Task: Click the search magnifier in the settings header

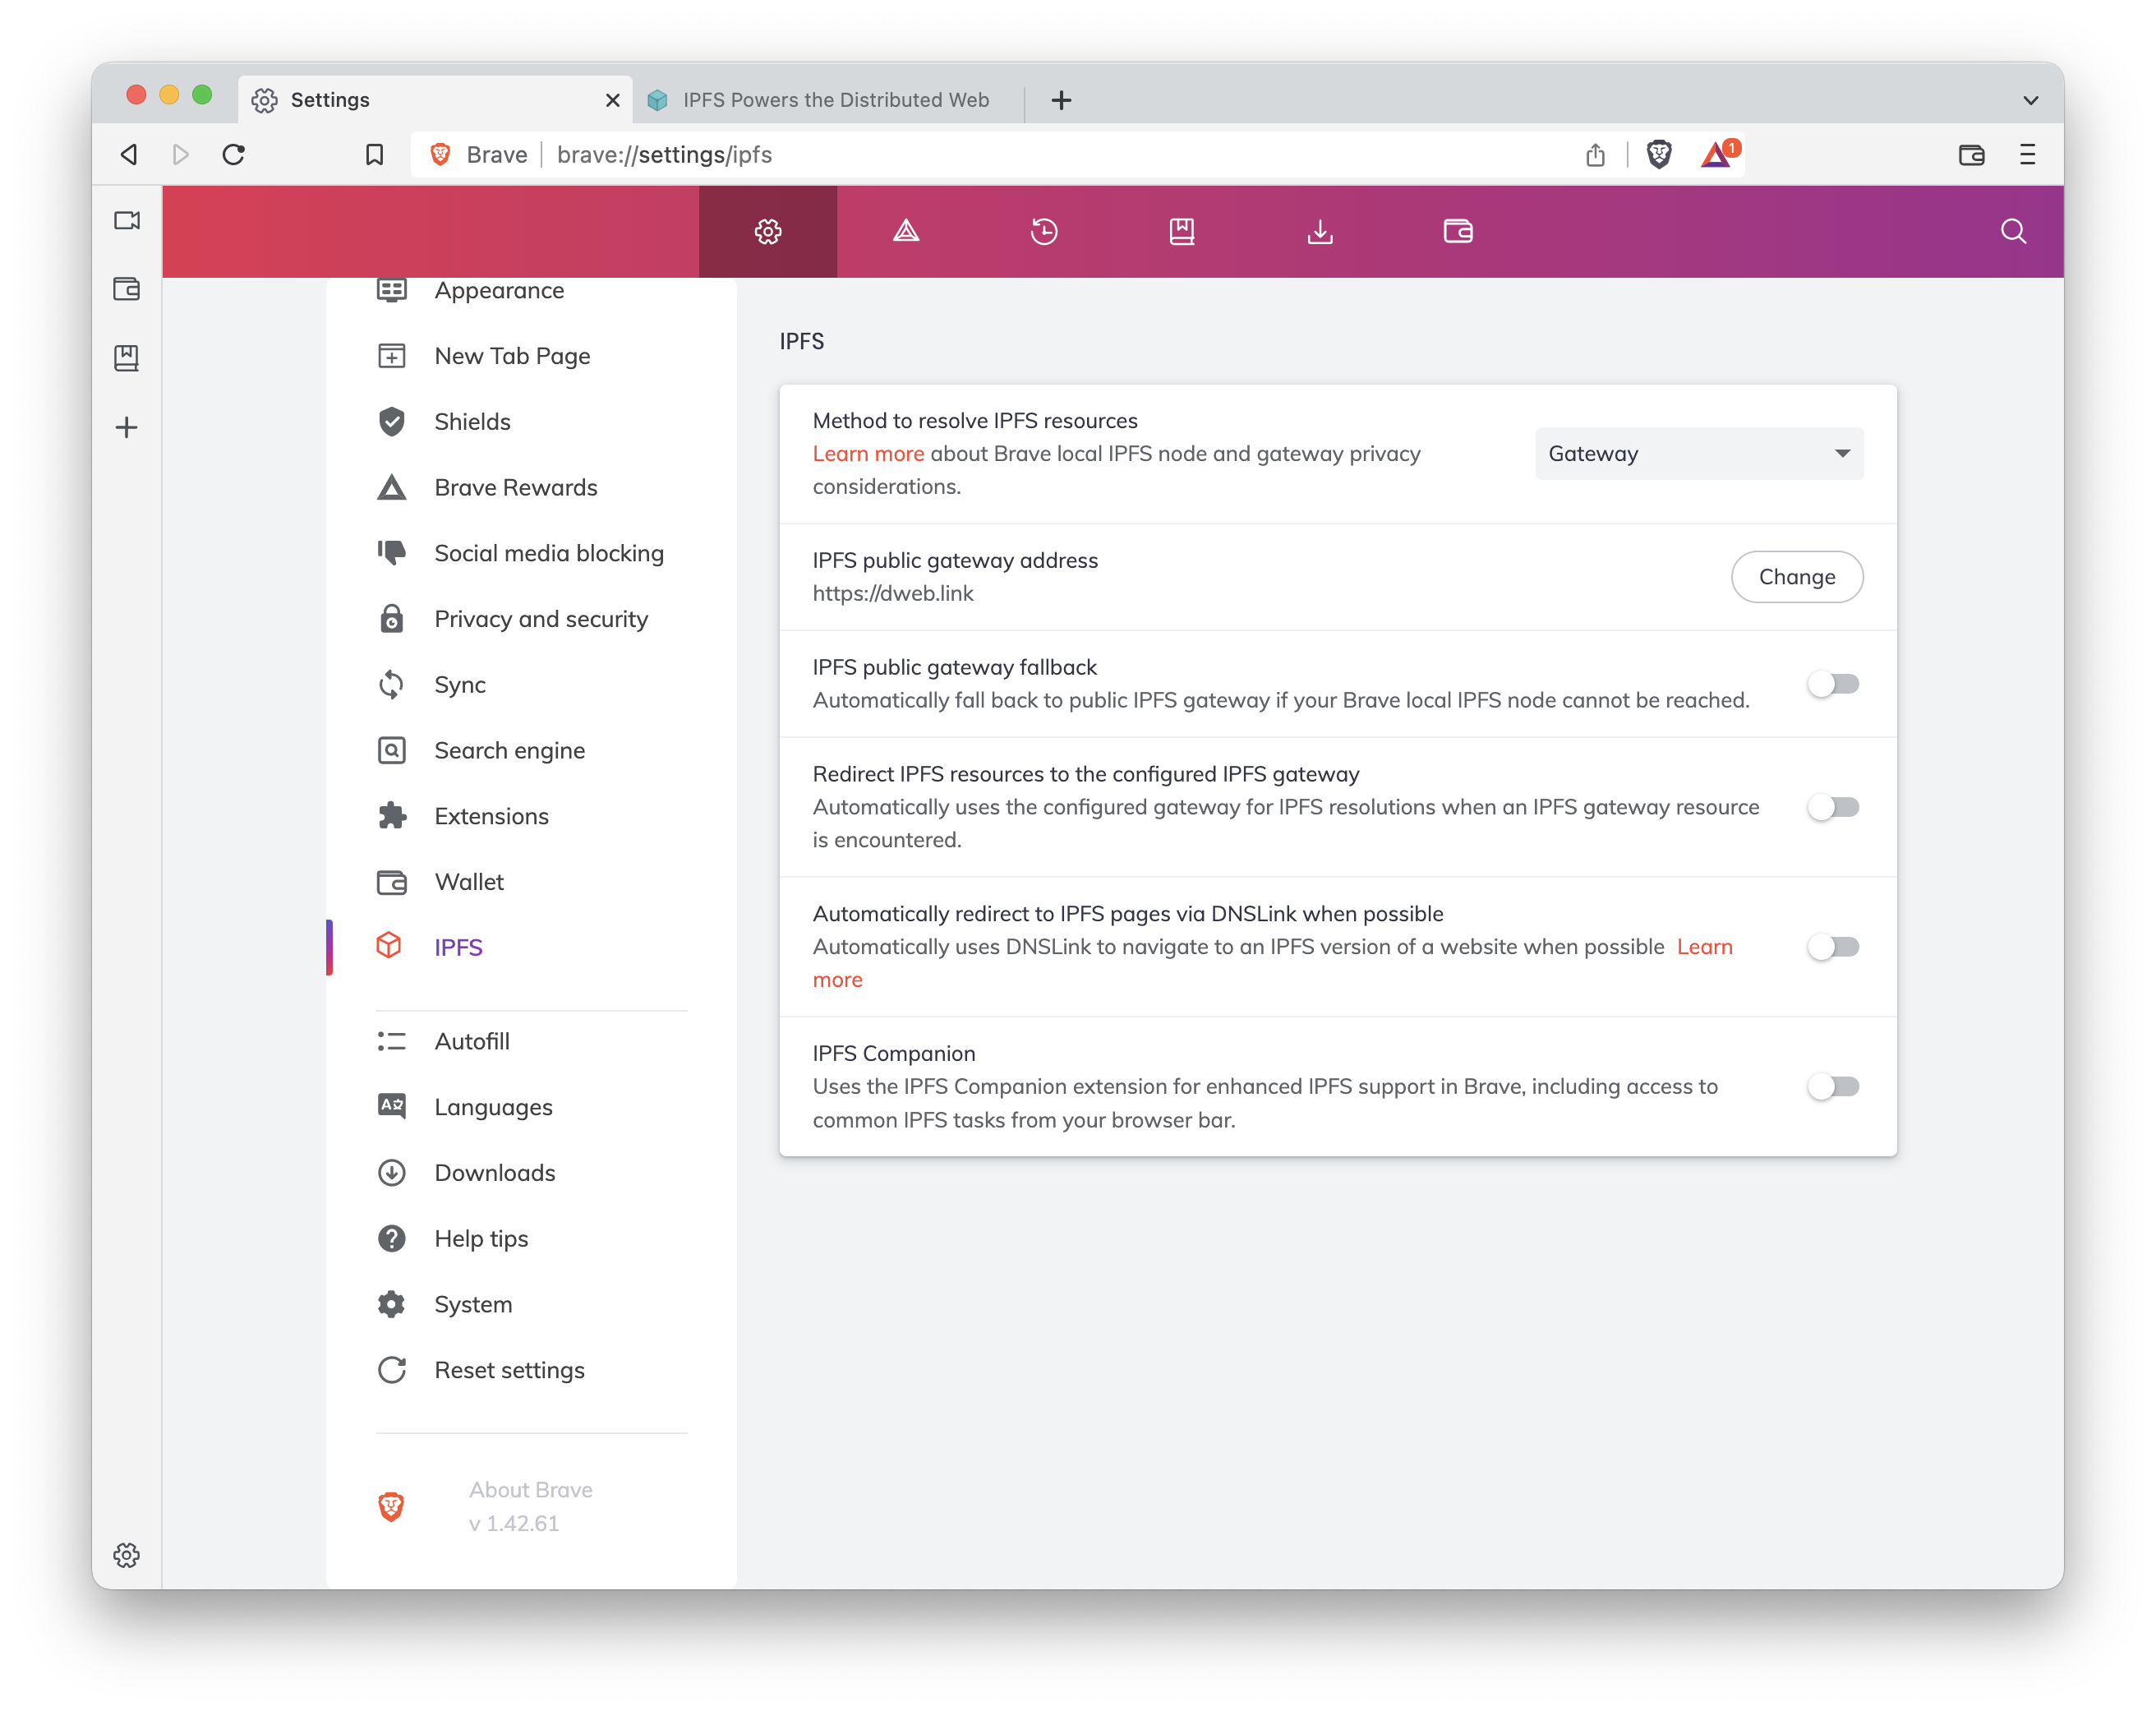Action: 2013,232
